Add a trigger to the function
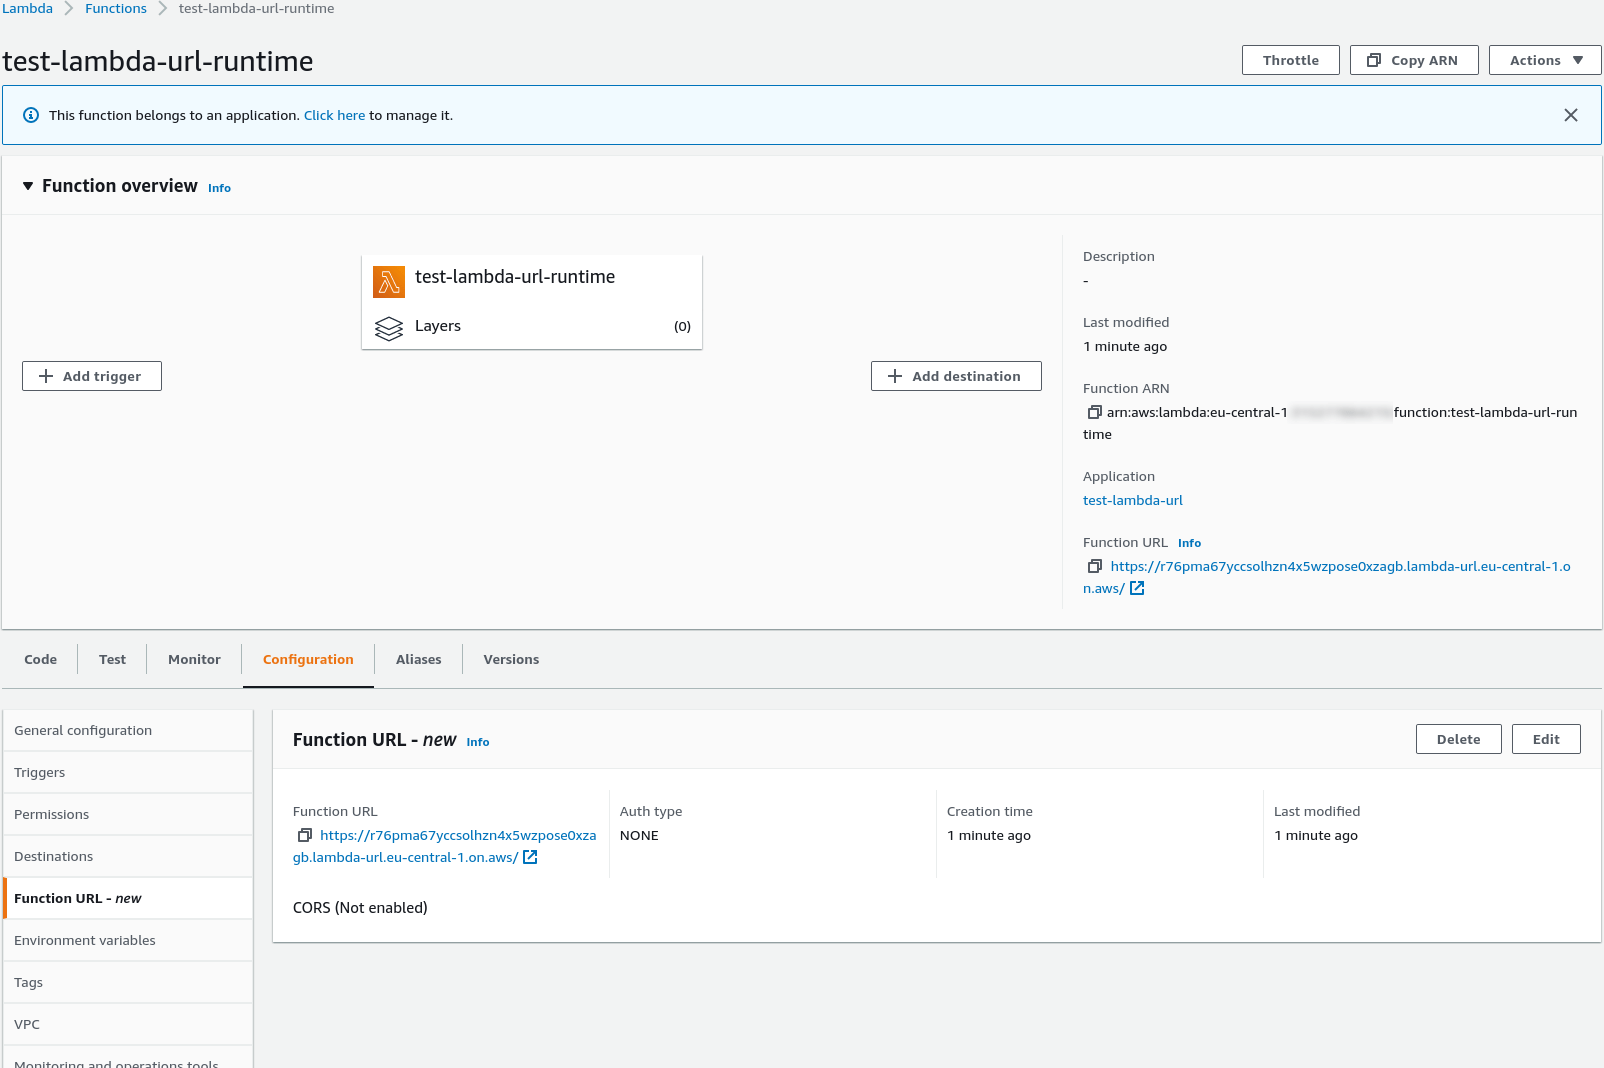The height and width of the screenshot is (1068, 1604). 92,376
